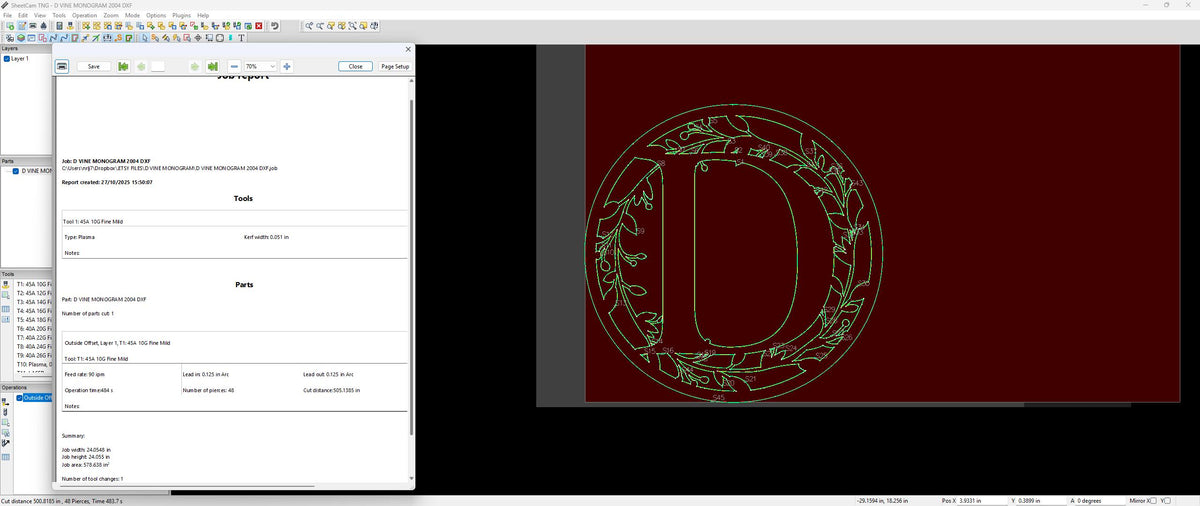This screenshot has height=506, width=1200.
Task: Open the File menu
Action: pyautogui.click(x=7, y=16)
